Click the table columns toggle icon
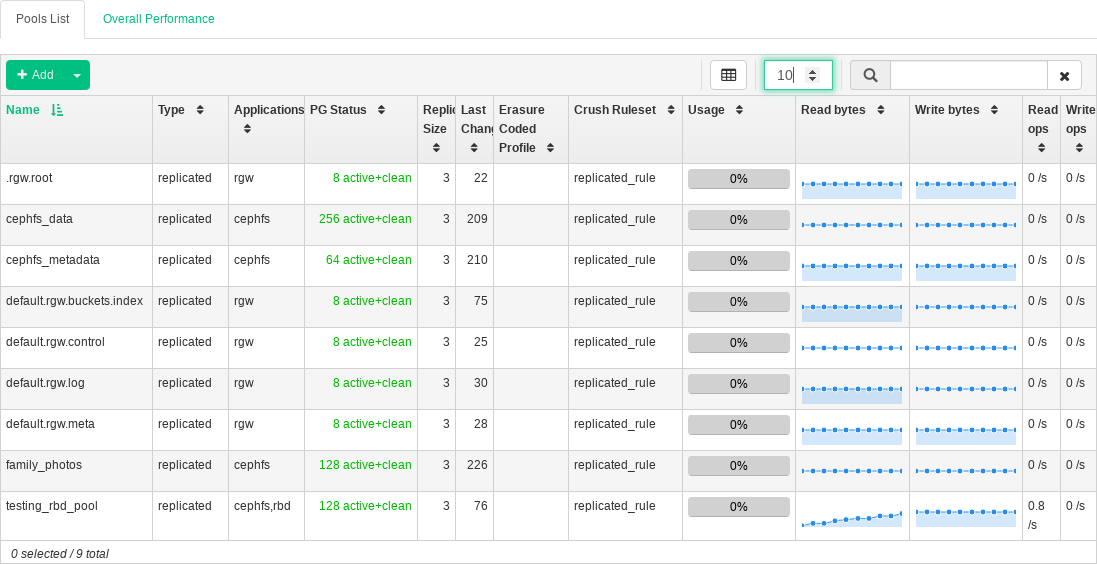 728,75
